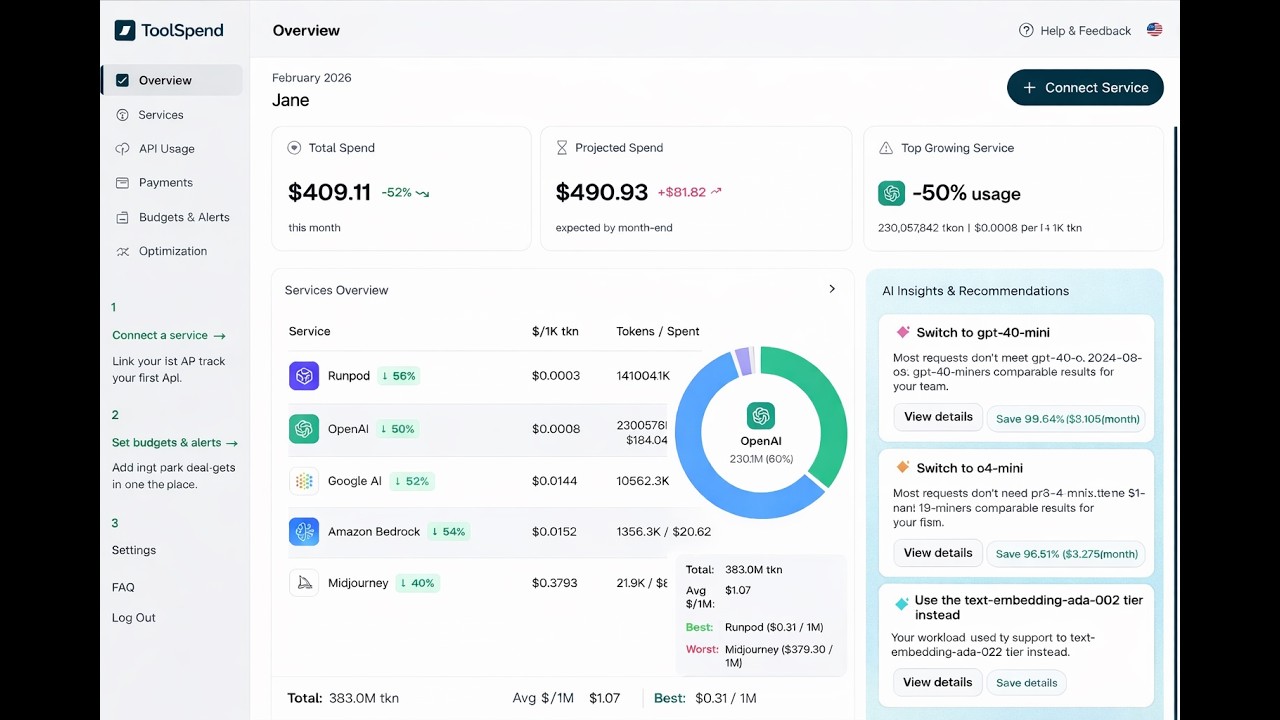Screen dimensions: 1280x720
Task: Click Amazon Bedrock $0.0152 price cell
Action: point(554,531)
